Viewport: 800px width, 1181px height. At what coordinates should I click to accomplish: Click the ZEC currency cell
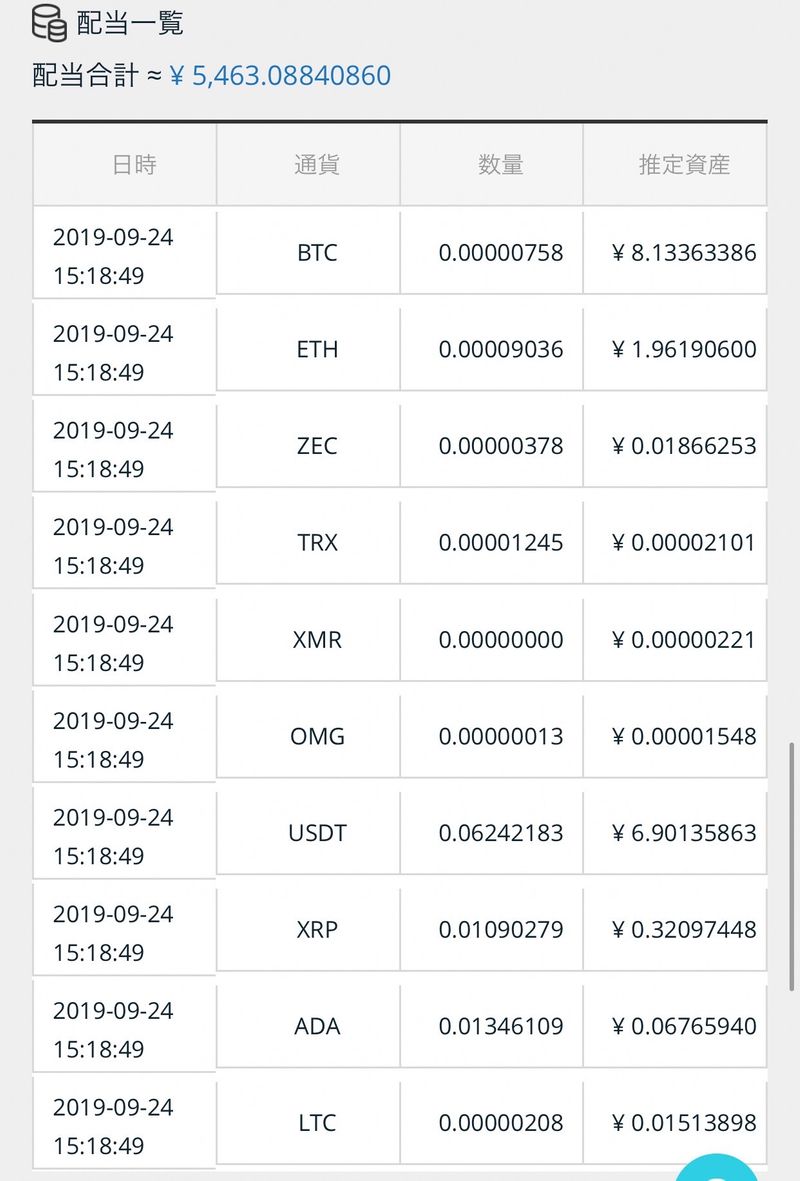[x=317, y=446]
